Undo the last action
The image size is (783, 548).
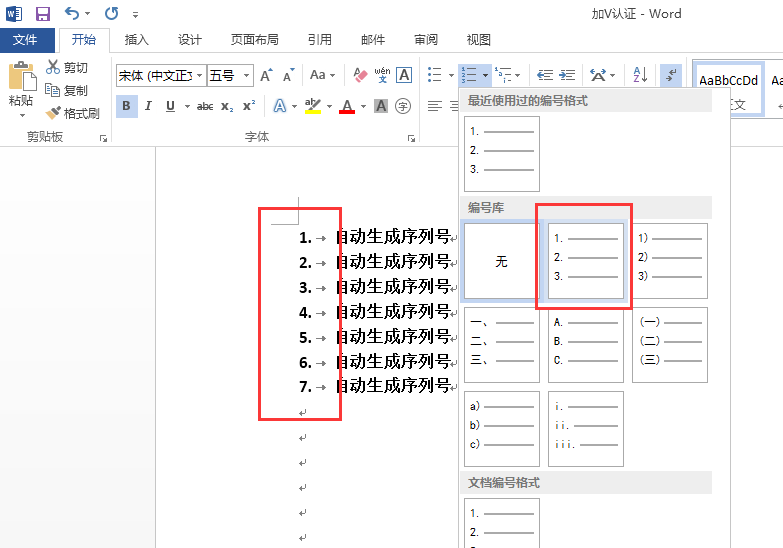(x=72, y=13)
